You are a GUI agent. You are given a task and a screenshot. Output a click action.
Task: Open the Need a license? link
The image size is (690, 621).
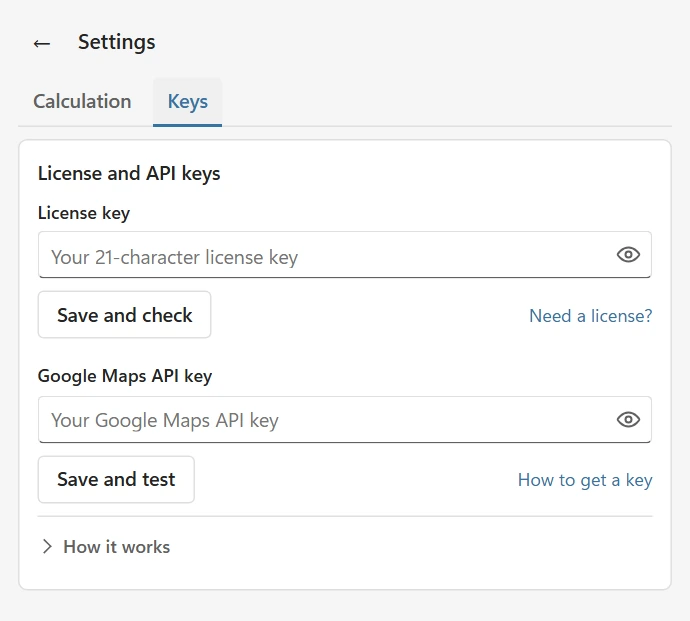point(591,316)
